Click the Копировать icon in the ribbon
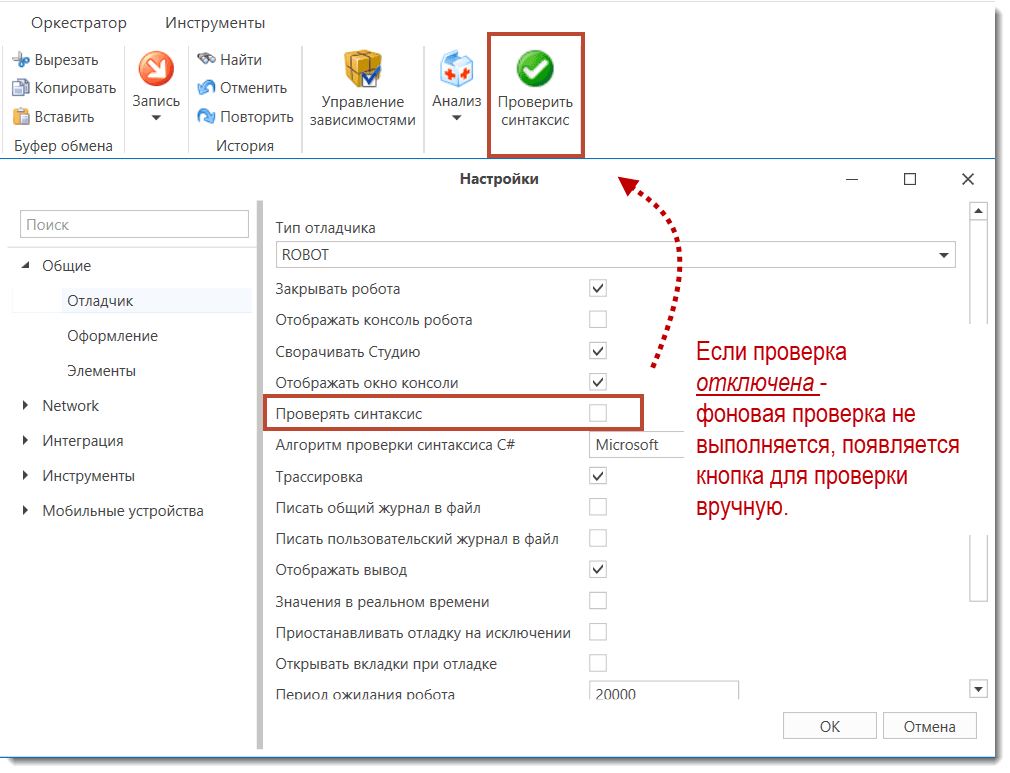 21,88
